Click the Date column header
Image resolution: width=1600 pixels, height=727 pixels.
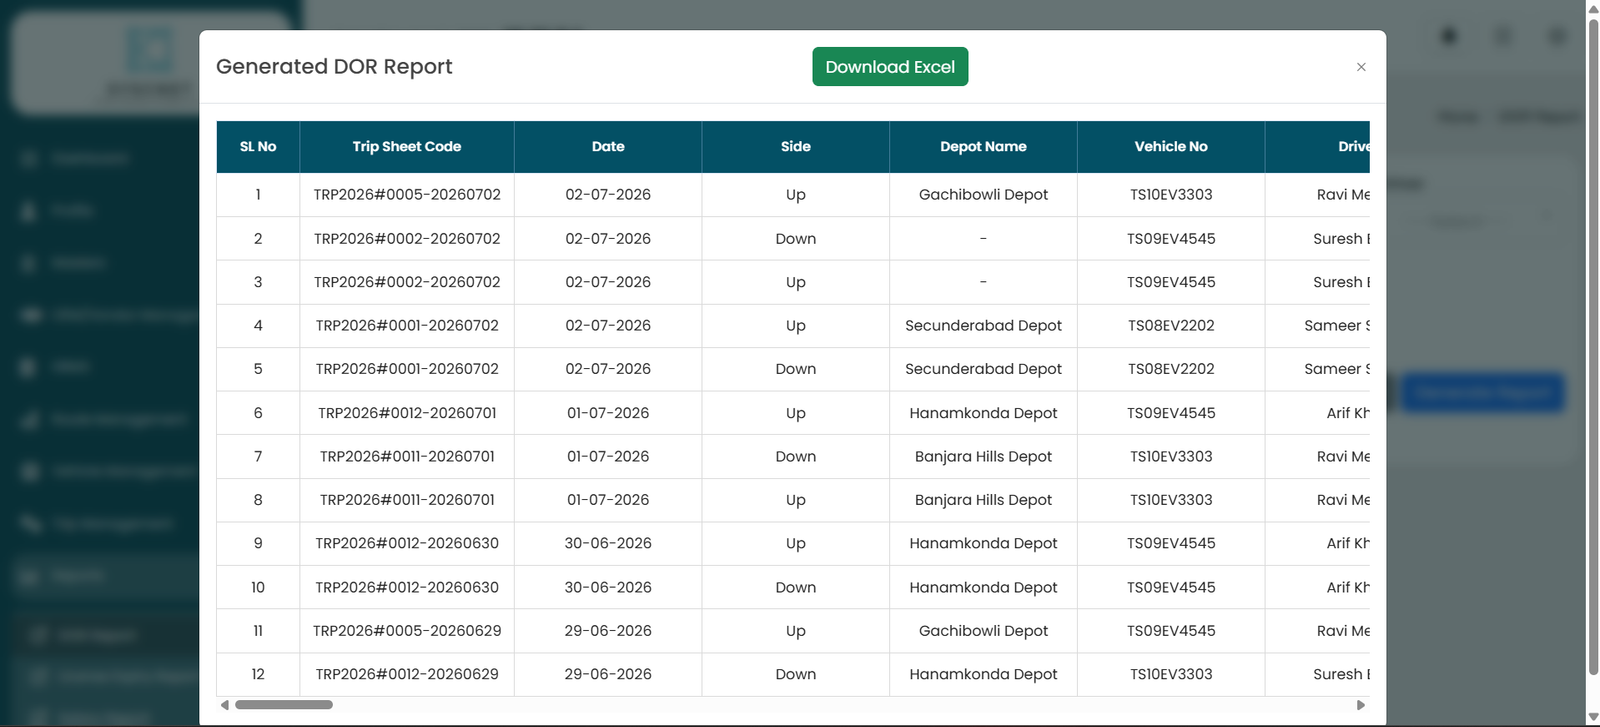coord(608,147)
